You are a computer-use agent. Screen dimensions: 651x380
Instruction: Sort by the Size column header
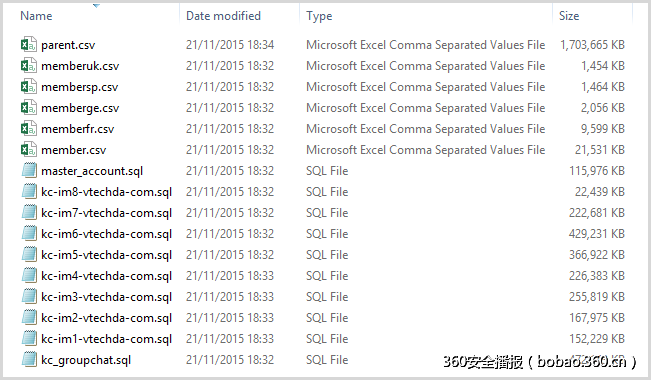point(569,16)
